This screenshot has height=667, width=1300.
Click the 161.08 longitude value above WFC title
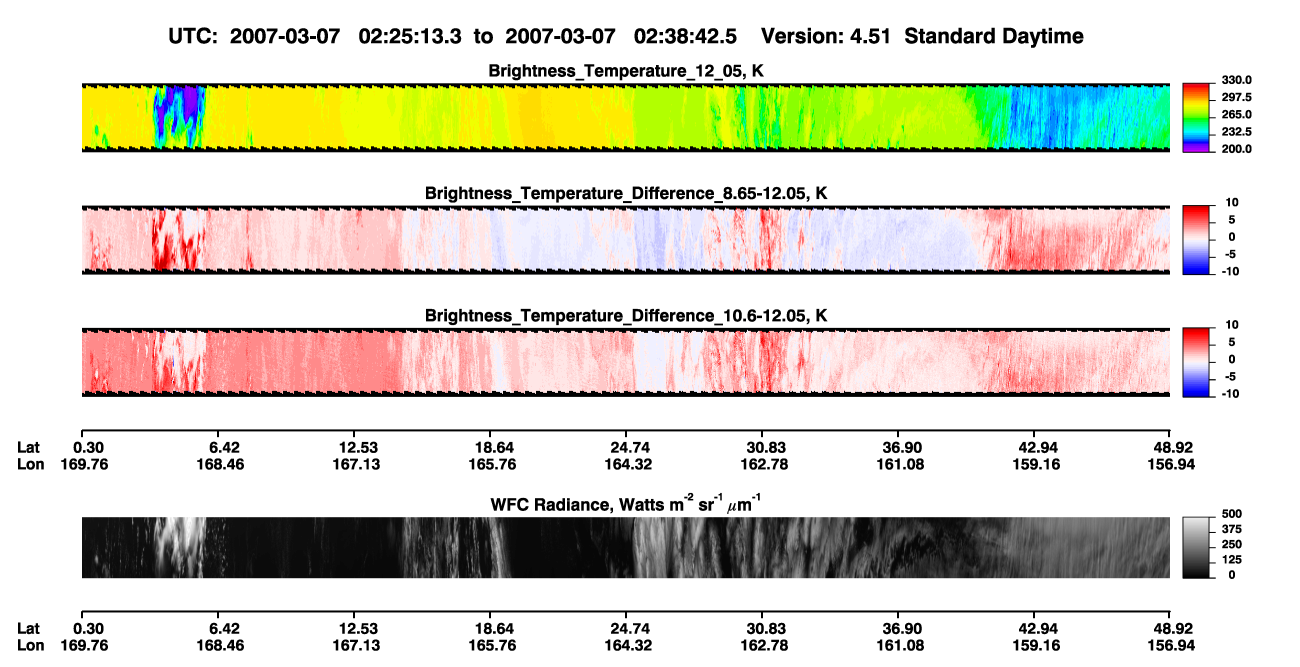[x=899, y=464]
